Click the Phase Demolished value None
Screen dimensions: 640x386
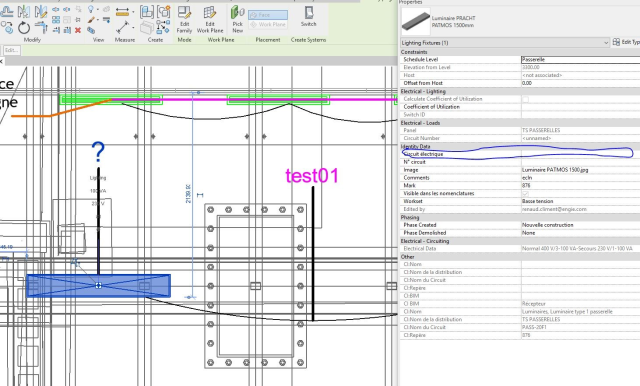(528, 233)
